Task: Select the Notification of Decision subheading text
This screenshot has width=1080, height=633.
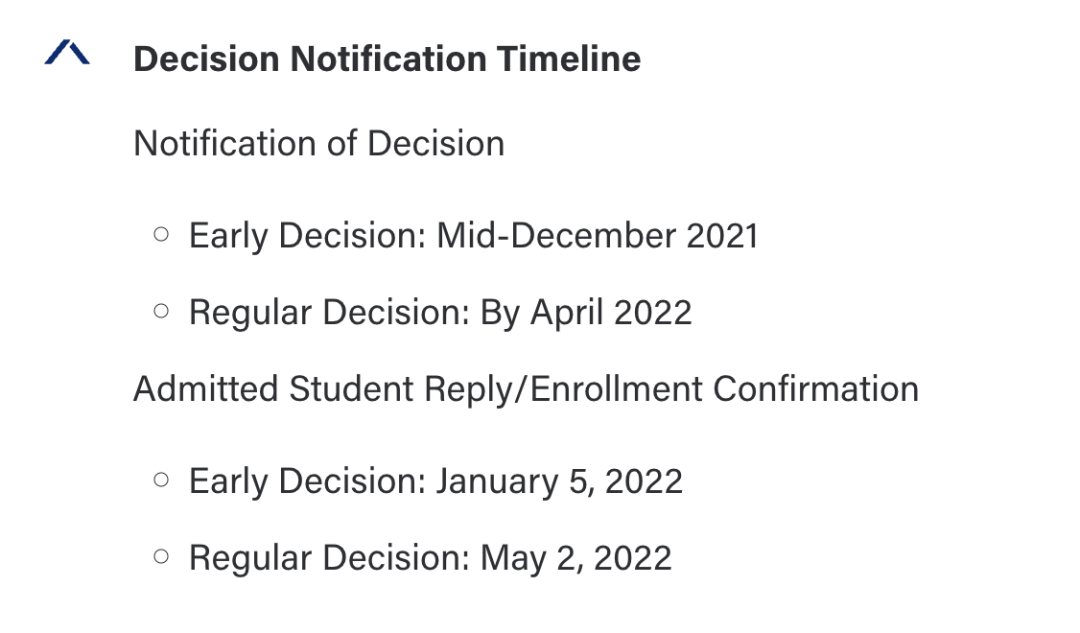Action: click(319, 143)
